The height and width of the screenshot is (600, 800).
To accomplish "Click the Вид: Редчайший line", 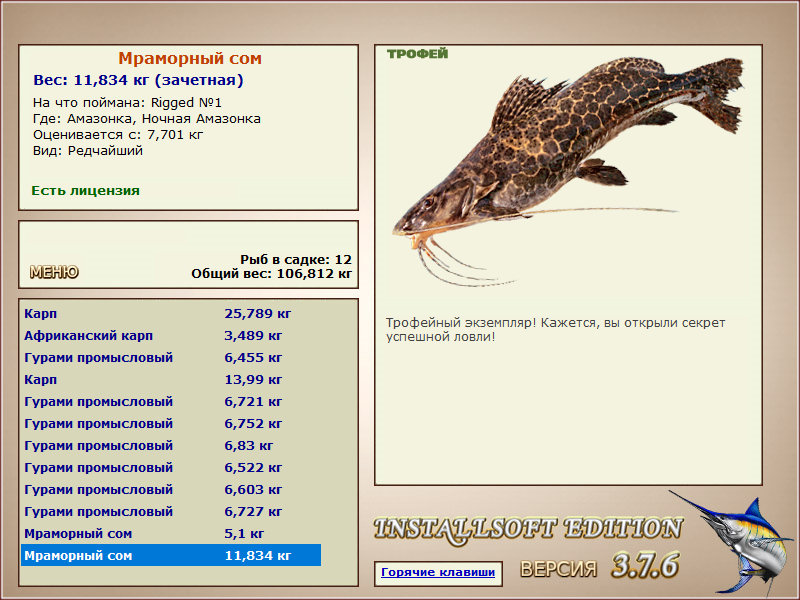I will 88,151.
